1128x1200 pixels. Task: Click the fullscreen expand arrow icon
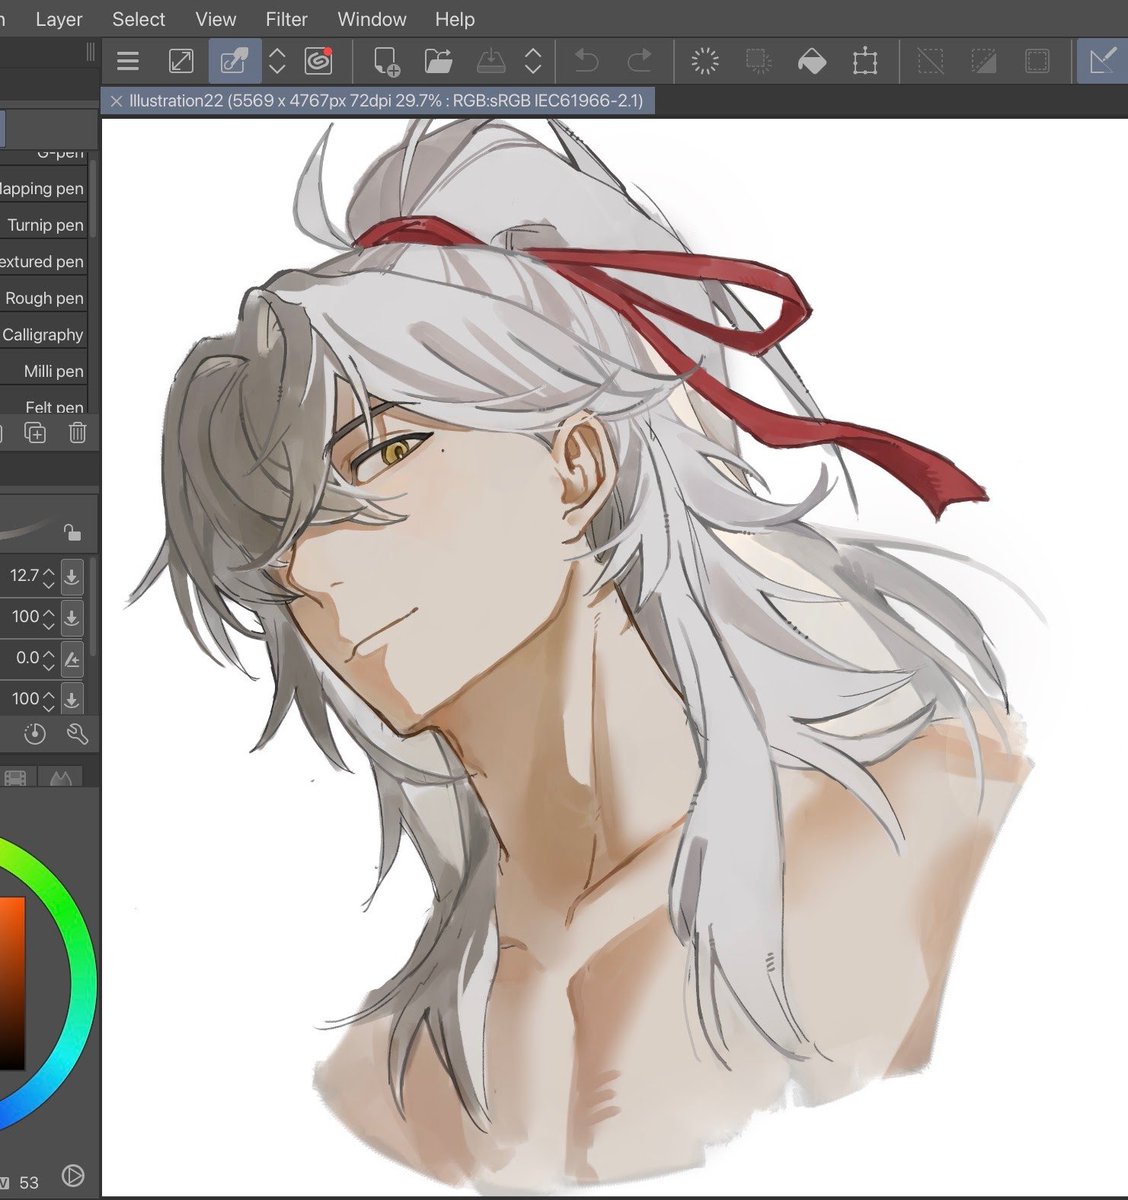click(181, 62)
